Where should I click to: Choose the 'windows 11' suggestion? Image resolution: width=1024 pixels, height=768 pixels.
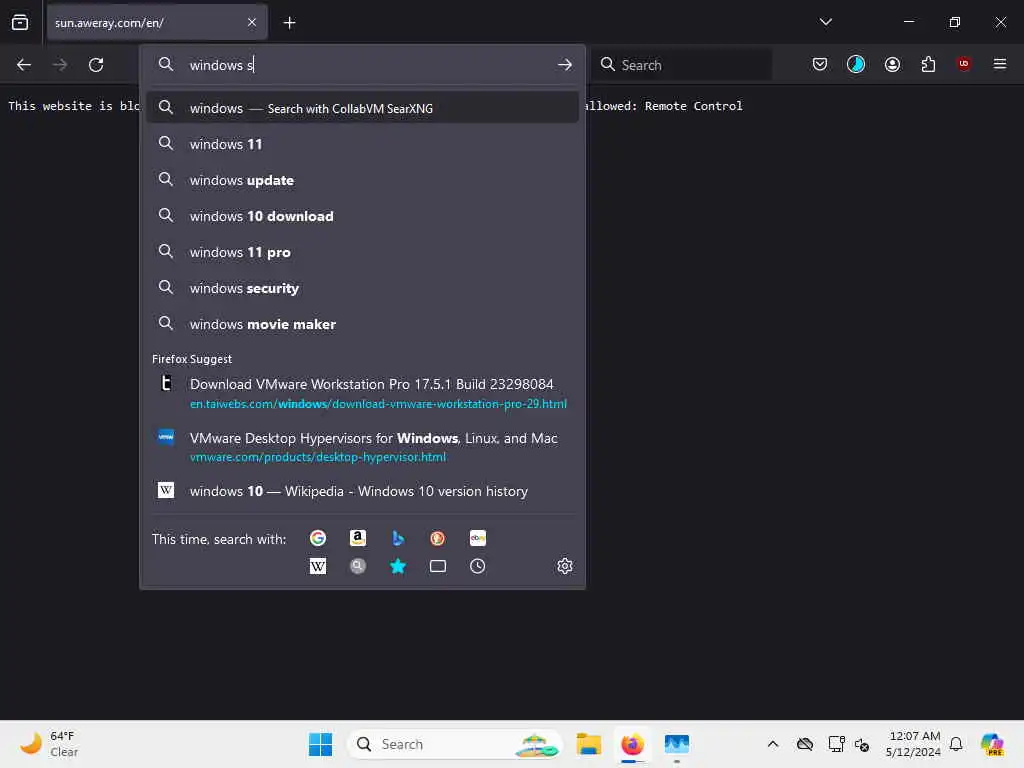pos(362,144)
